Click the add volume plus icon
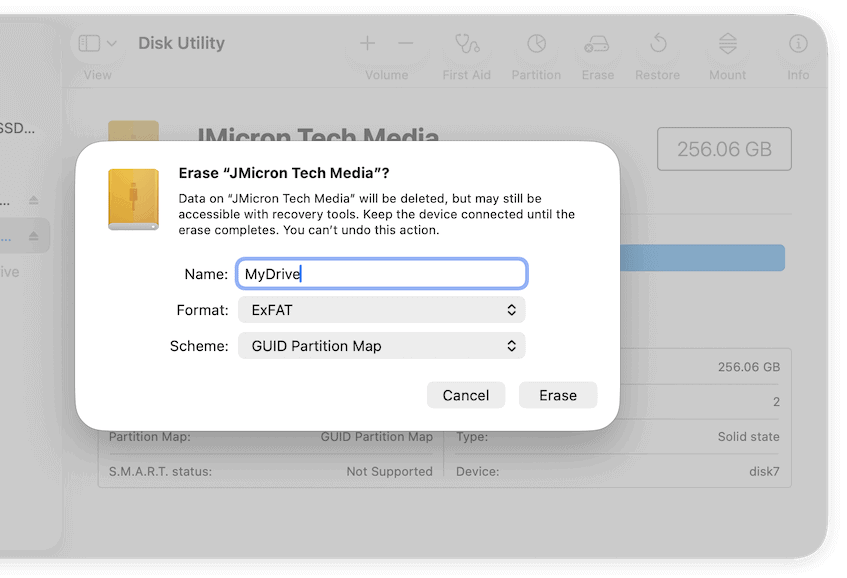847x578 pixels. (367, 43)
